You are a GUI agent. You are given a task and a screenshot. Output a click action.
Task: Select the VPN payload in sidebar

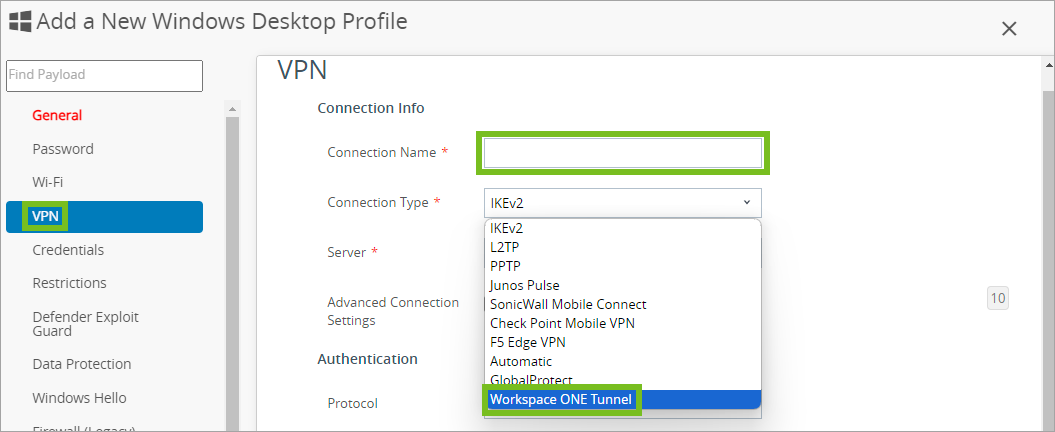point(104,217)
